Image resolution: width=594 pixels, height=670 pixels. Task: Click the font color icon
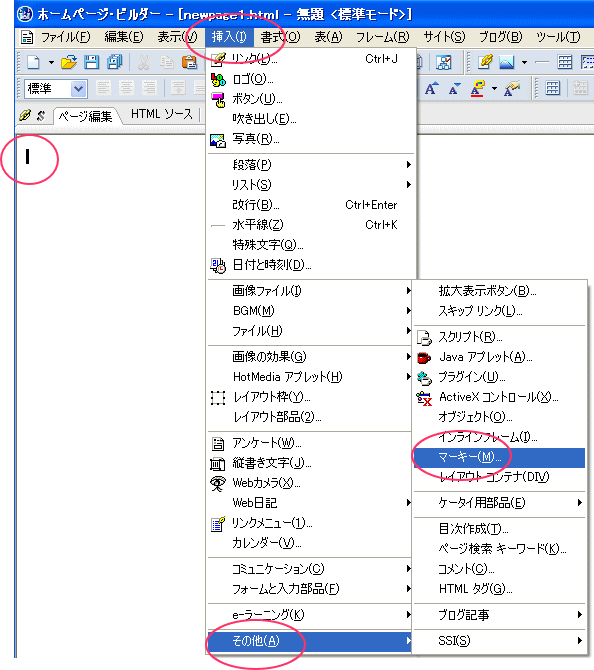(x=477, y=89)
